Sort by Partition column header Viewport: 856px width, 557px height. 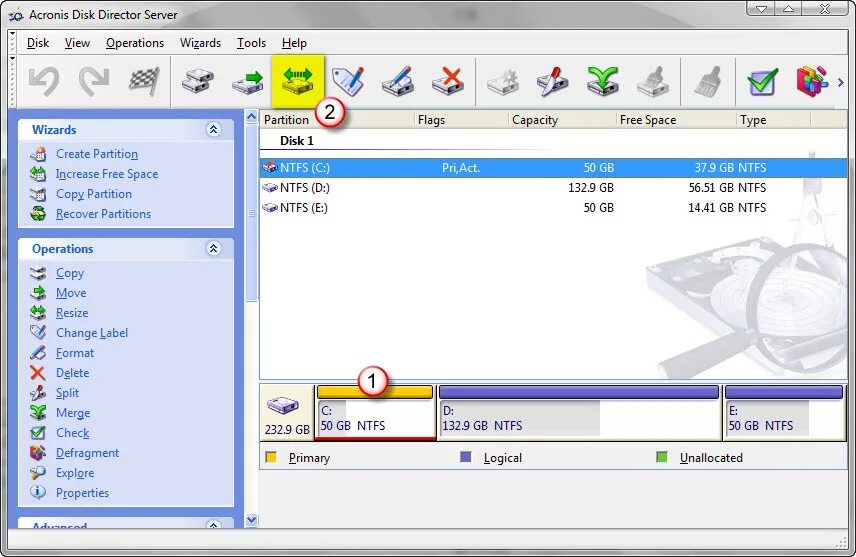click(337, 120)
